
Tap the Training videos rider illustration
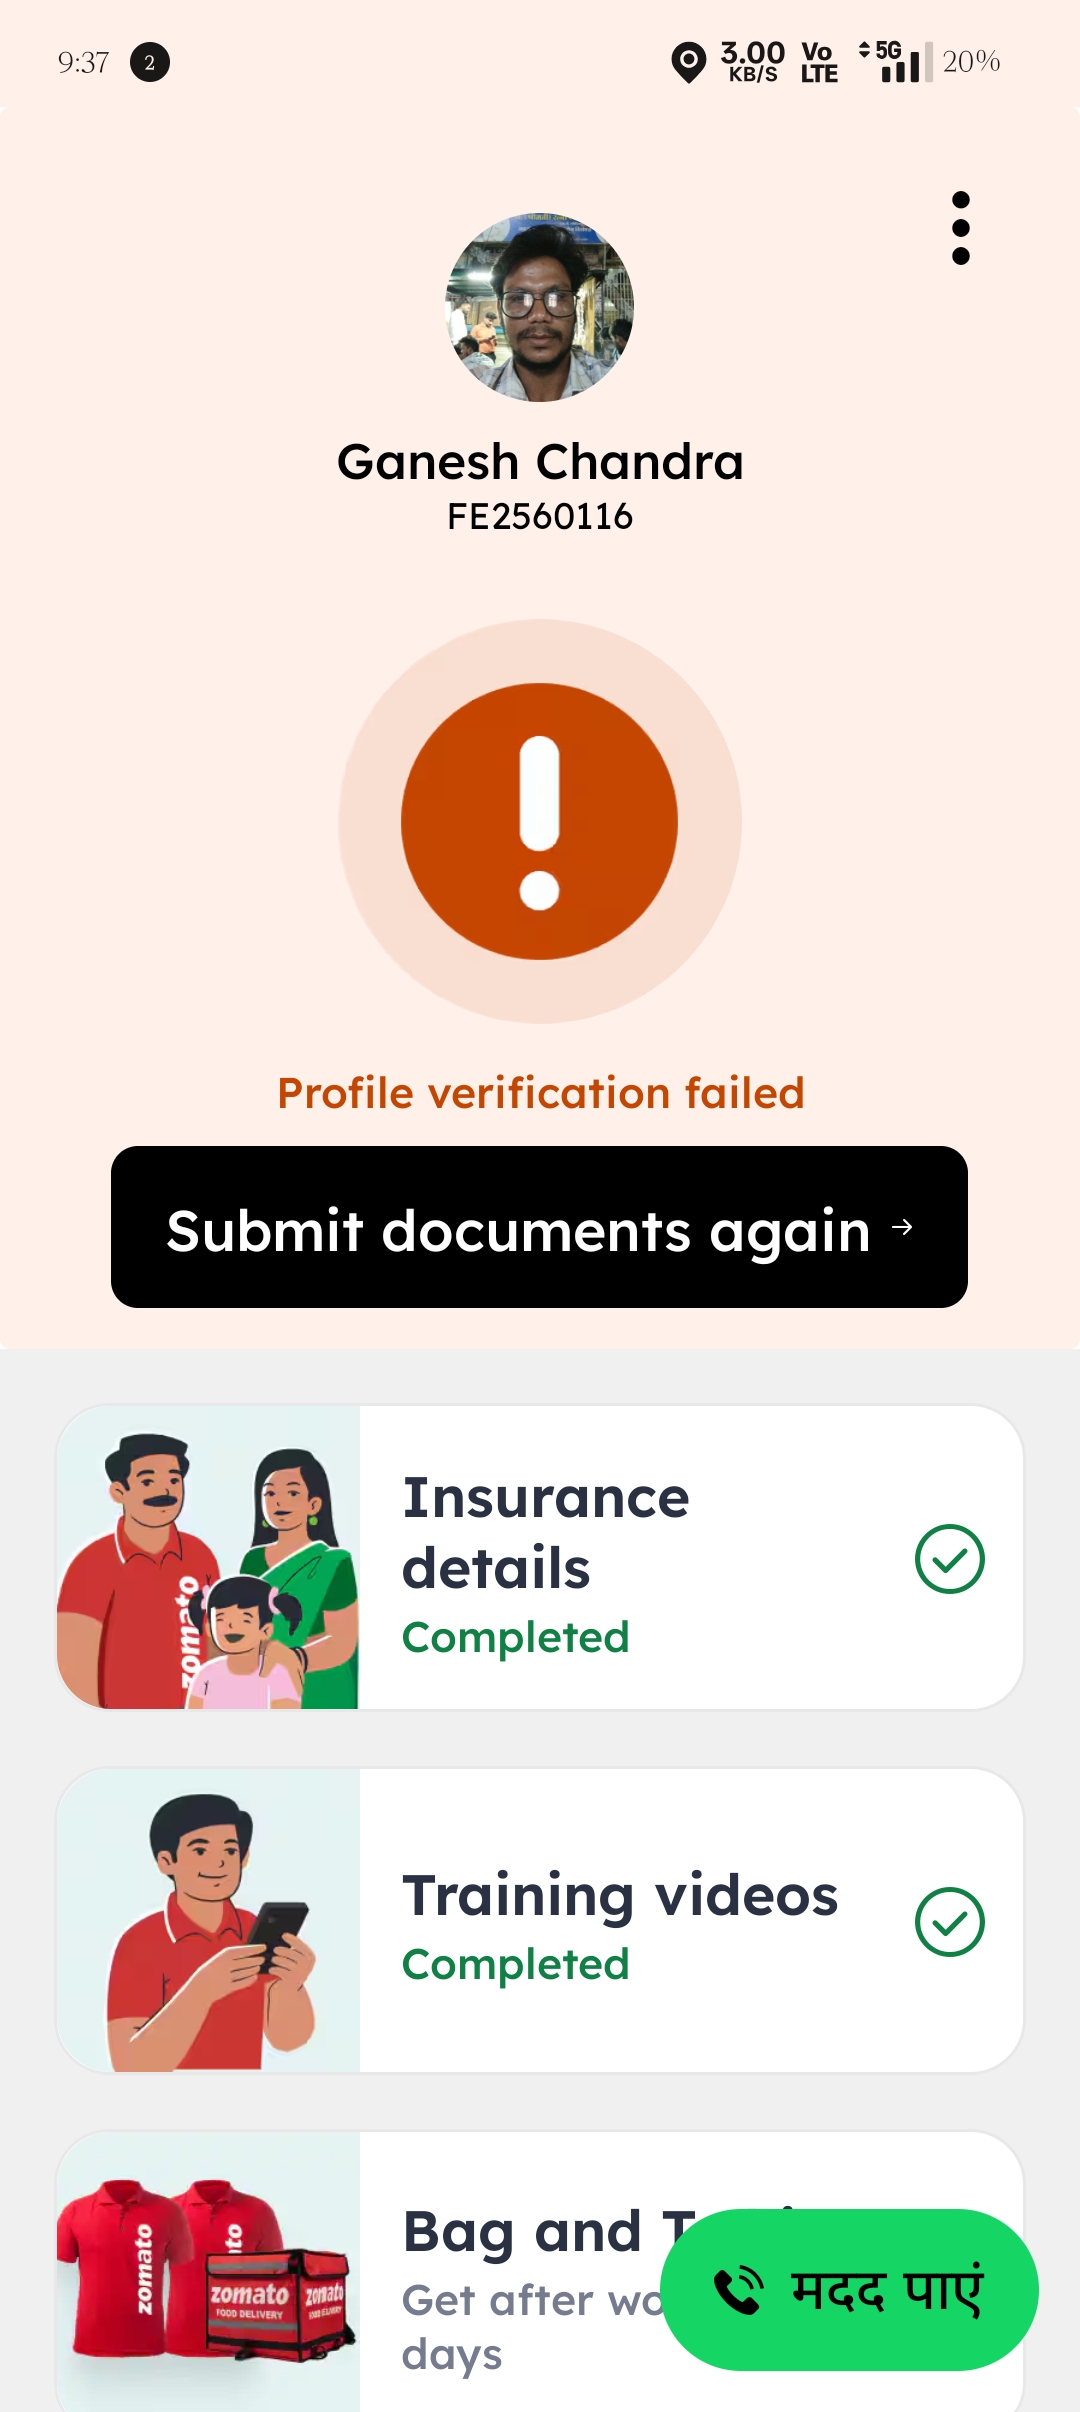pyautogui.click(x=208, y=1921)
